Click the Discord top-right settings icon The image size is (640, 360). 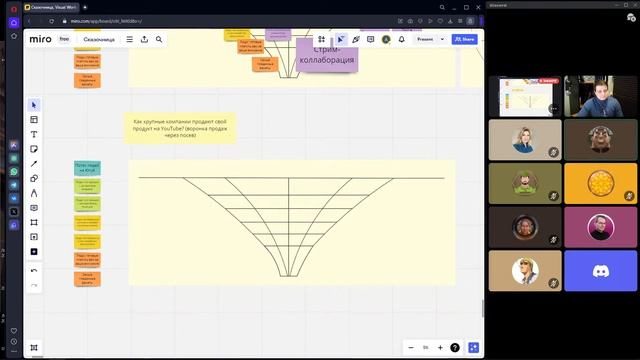point(631,17)
